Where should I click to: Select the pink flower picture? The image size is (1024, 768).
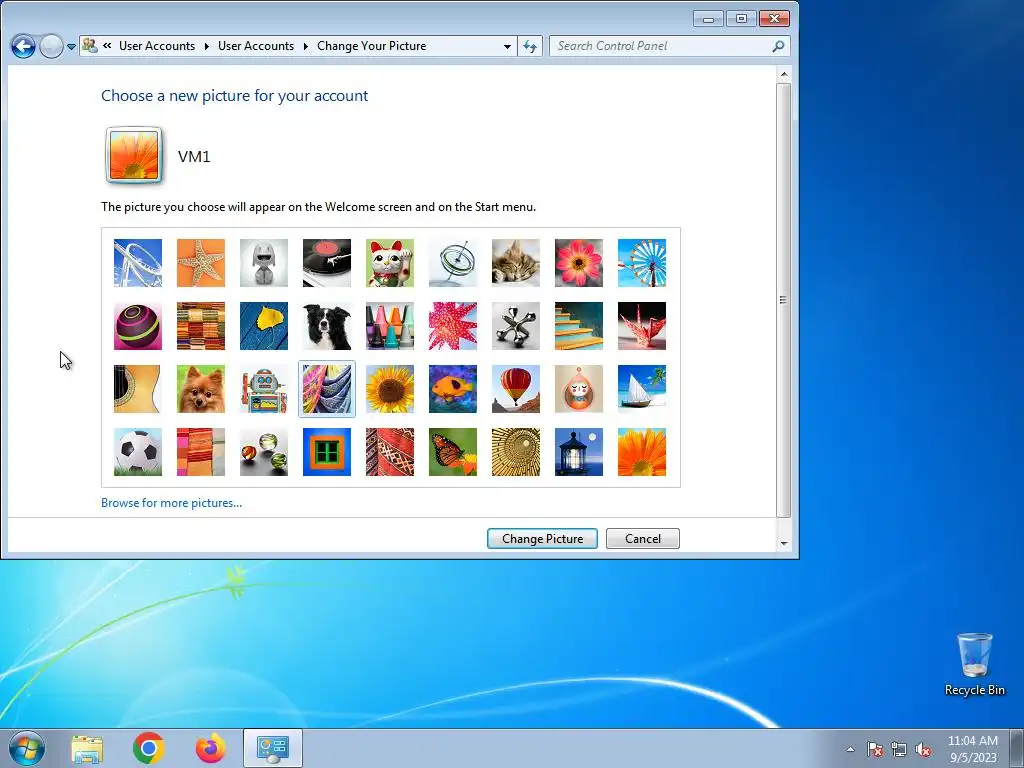coord(579,263)
